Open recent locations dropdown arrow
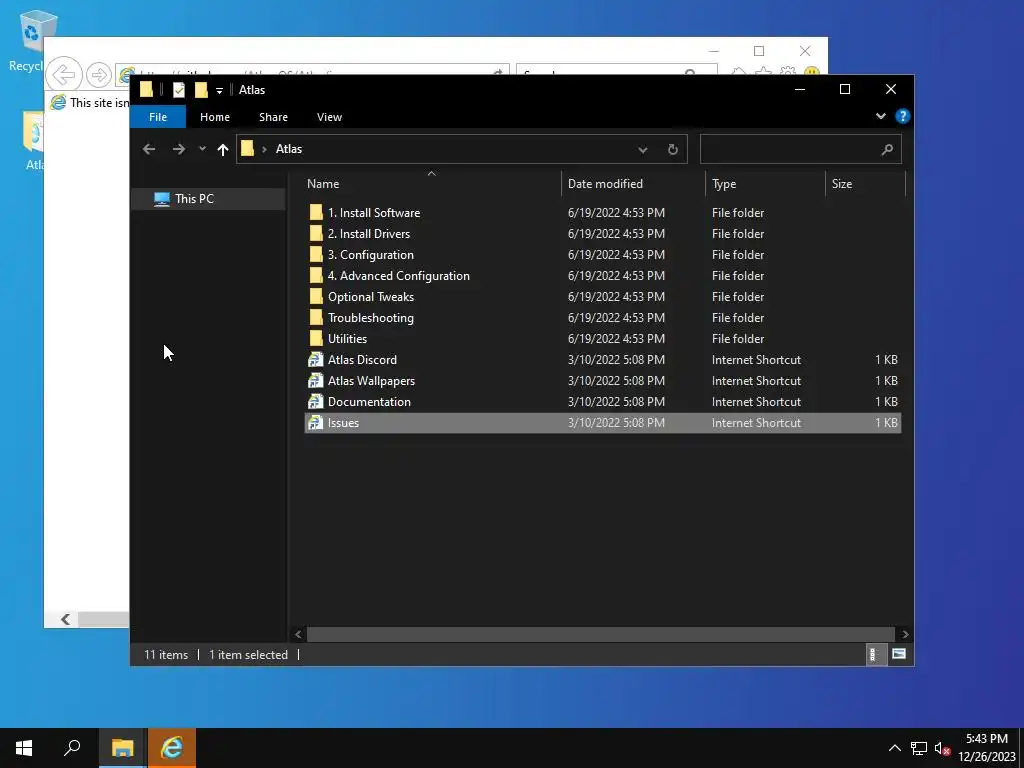 click(x=202, y=149)
